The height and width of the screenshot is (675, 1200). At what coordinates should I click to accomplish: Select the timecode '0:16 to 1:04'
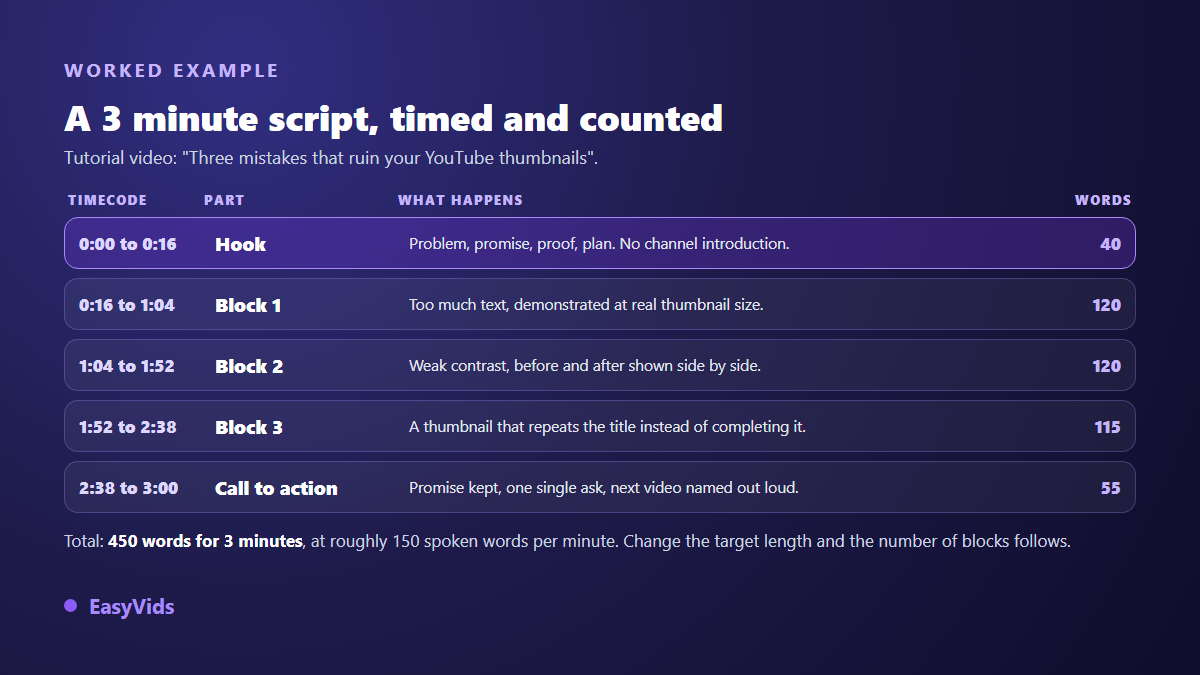pyautogui.click(x=127, y=305)
